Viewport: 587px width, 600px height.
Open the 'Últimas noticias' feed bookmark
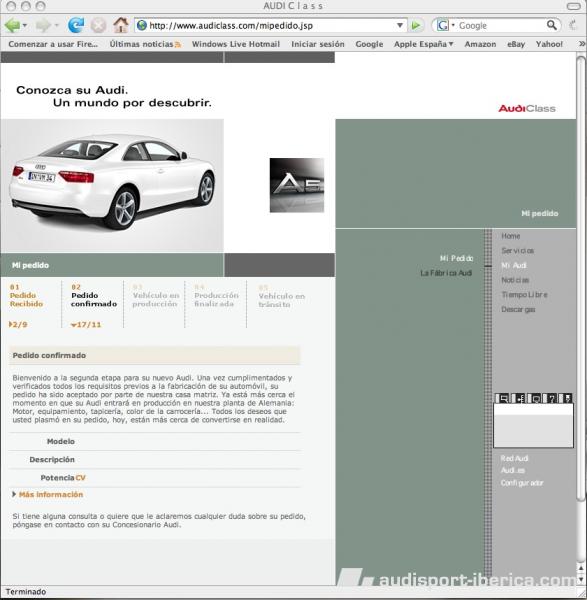145,44
